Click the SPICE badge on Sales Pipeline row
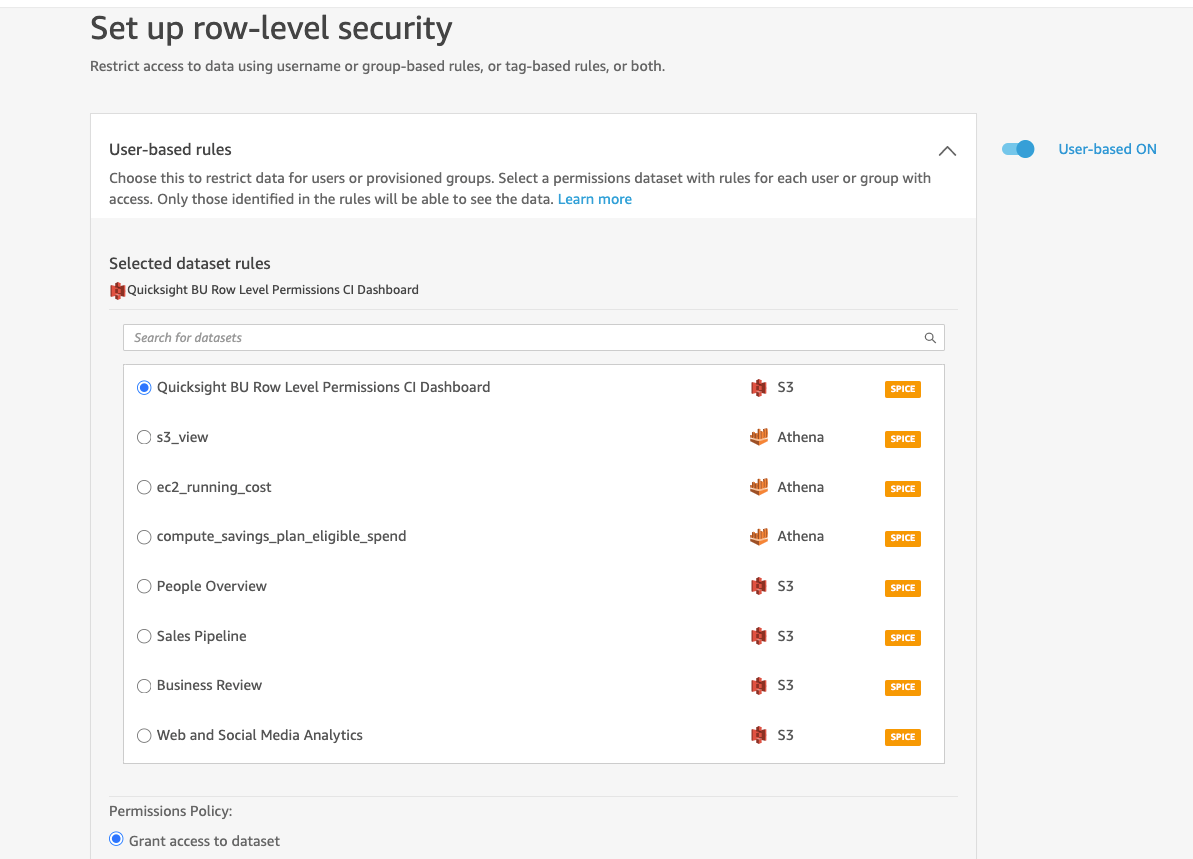The width and height of the screenshot is (1193, 859). [x=902, y=638]
